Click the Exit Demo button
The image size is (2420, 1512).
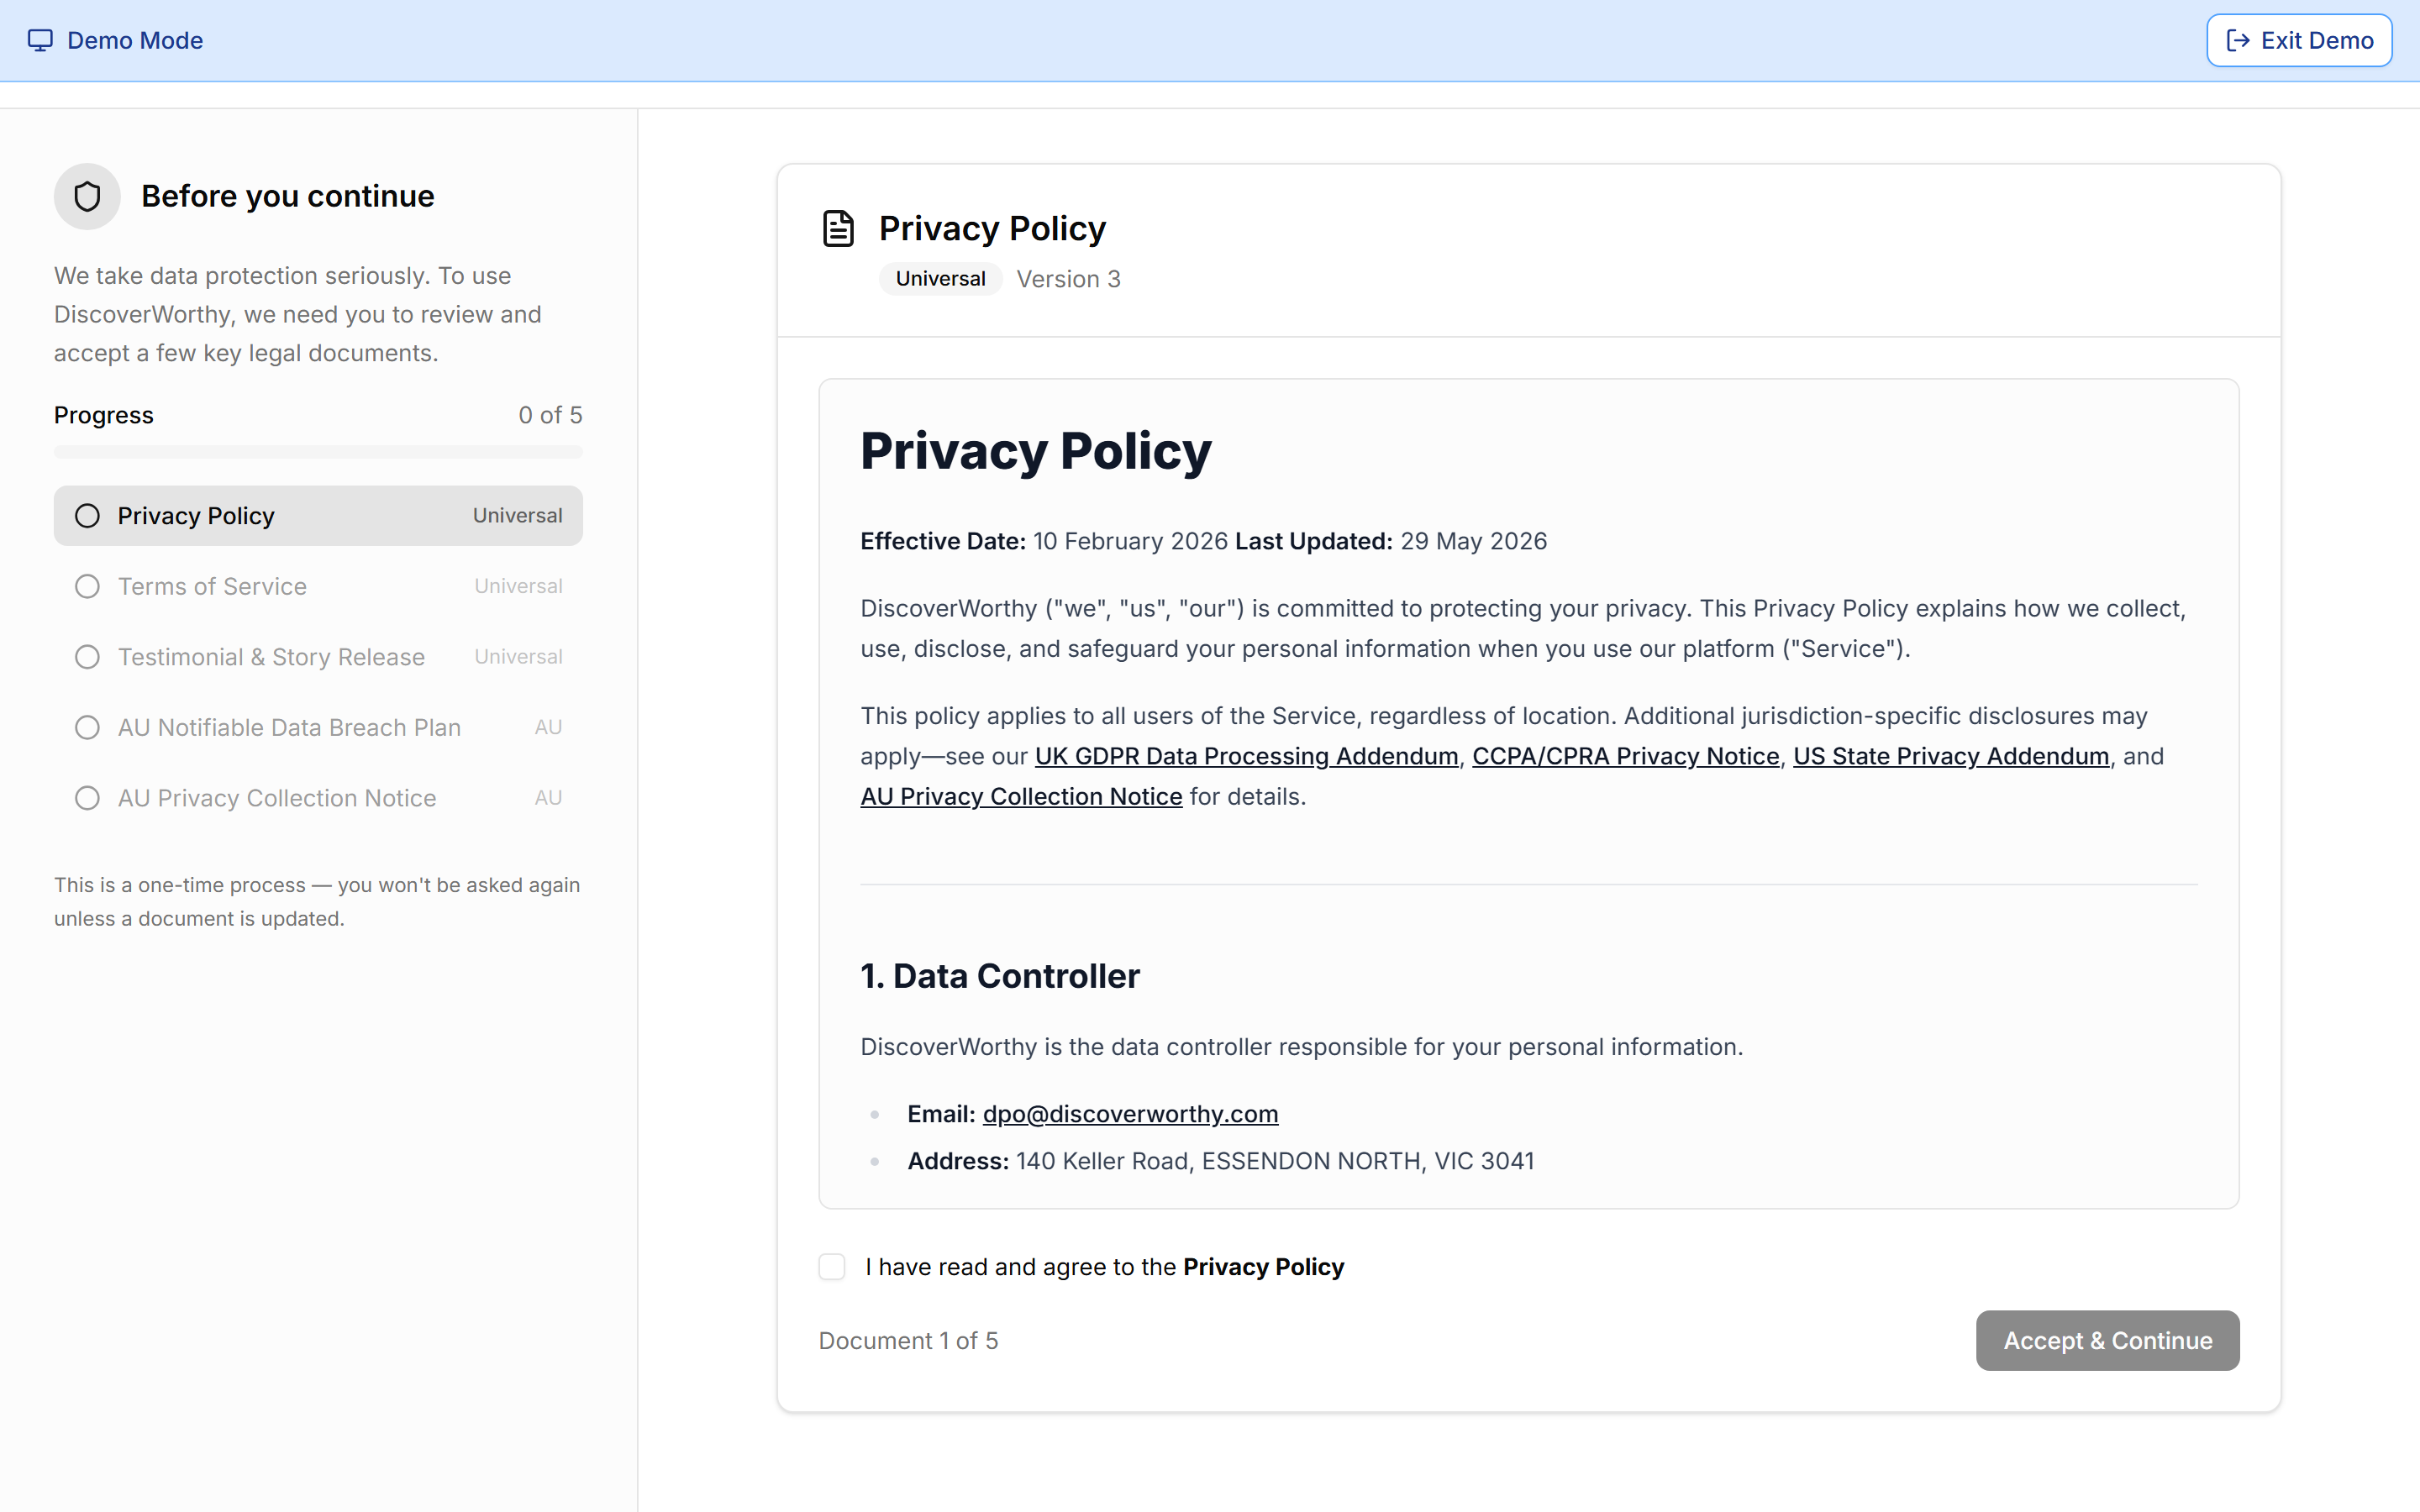tap(2299, 40)
